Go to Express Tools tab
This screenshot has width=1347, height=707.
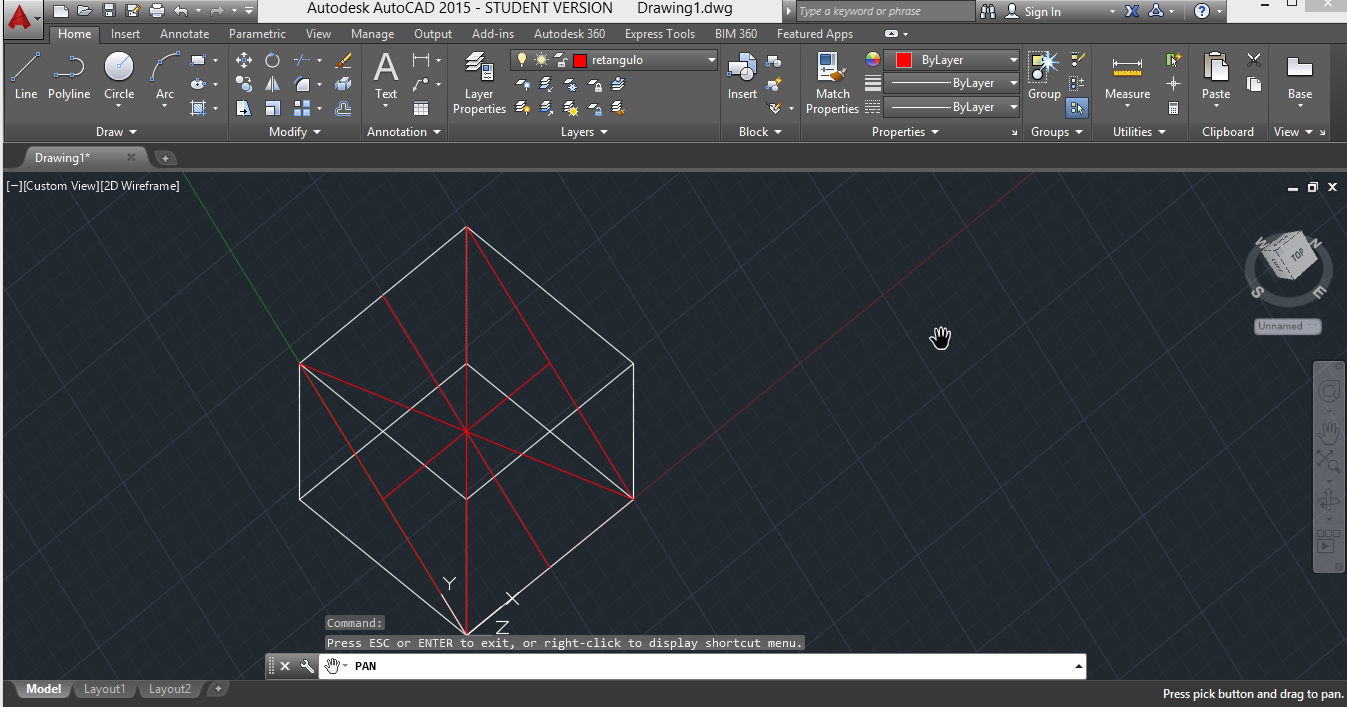(x=660, y=34)
